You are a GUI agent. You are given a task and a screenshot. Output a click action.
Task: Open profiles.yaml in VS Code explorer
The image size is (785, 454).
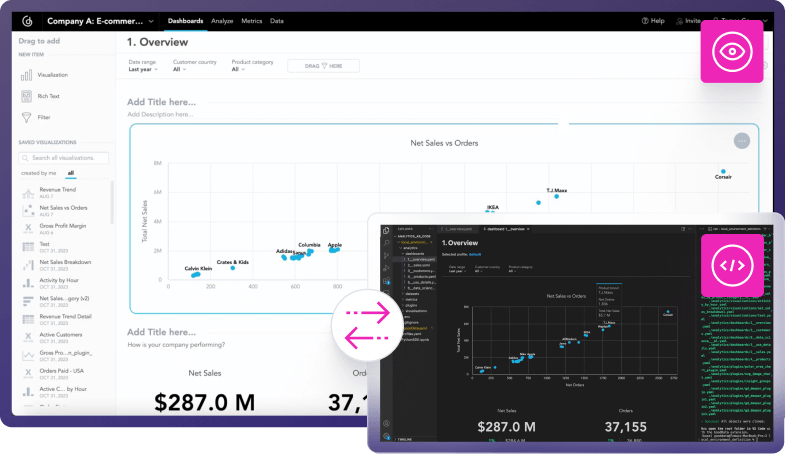pyautogui.click(x=414, y=334)
